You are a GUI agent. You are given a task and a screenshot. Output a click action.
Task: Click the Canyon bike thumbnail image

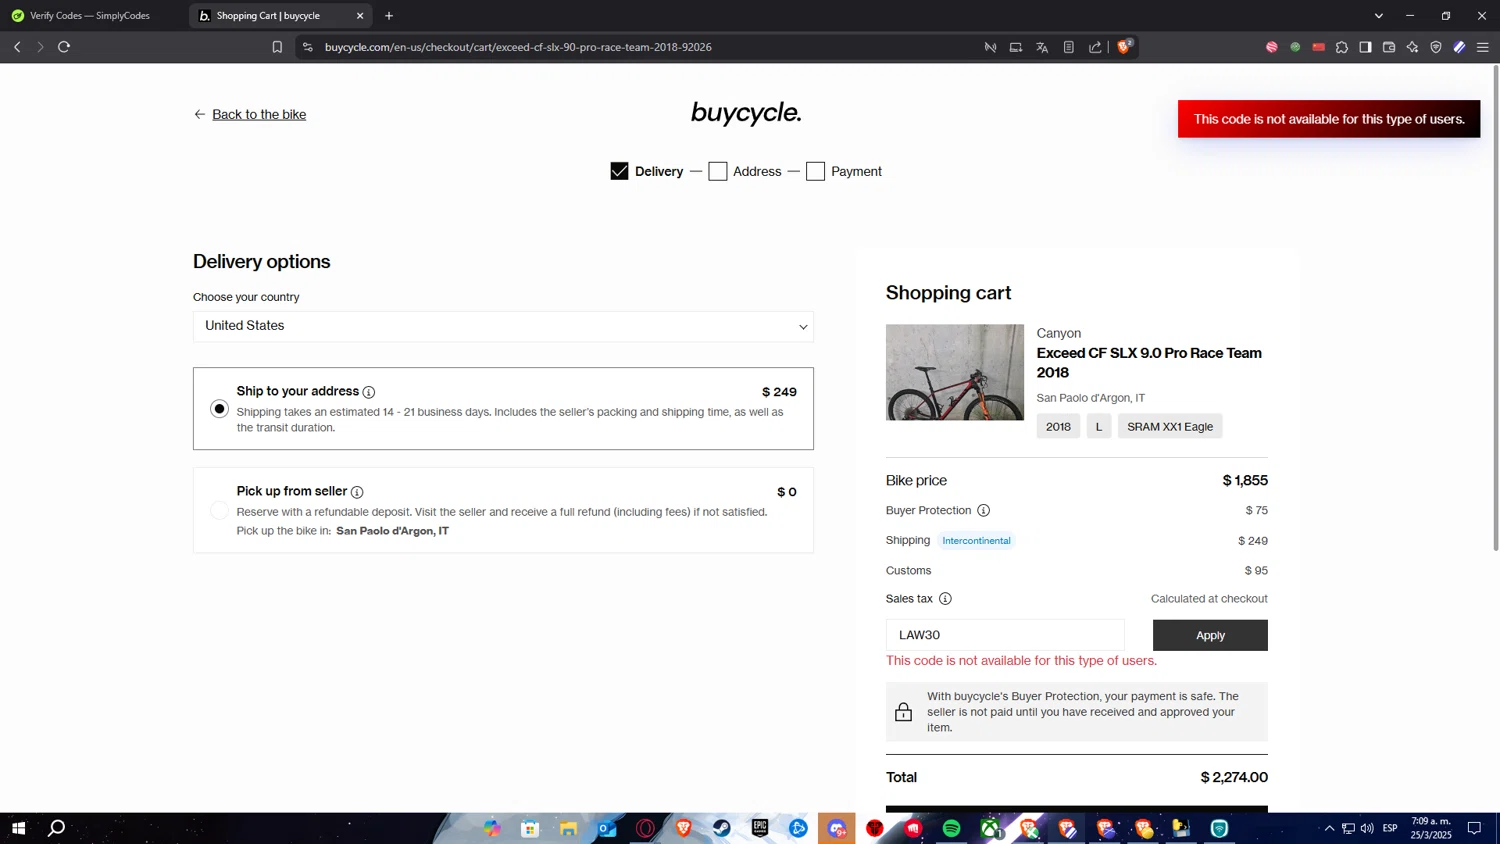pos(955,372)
